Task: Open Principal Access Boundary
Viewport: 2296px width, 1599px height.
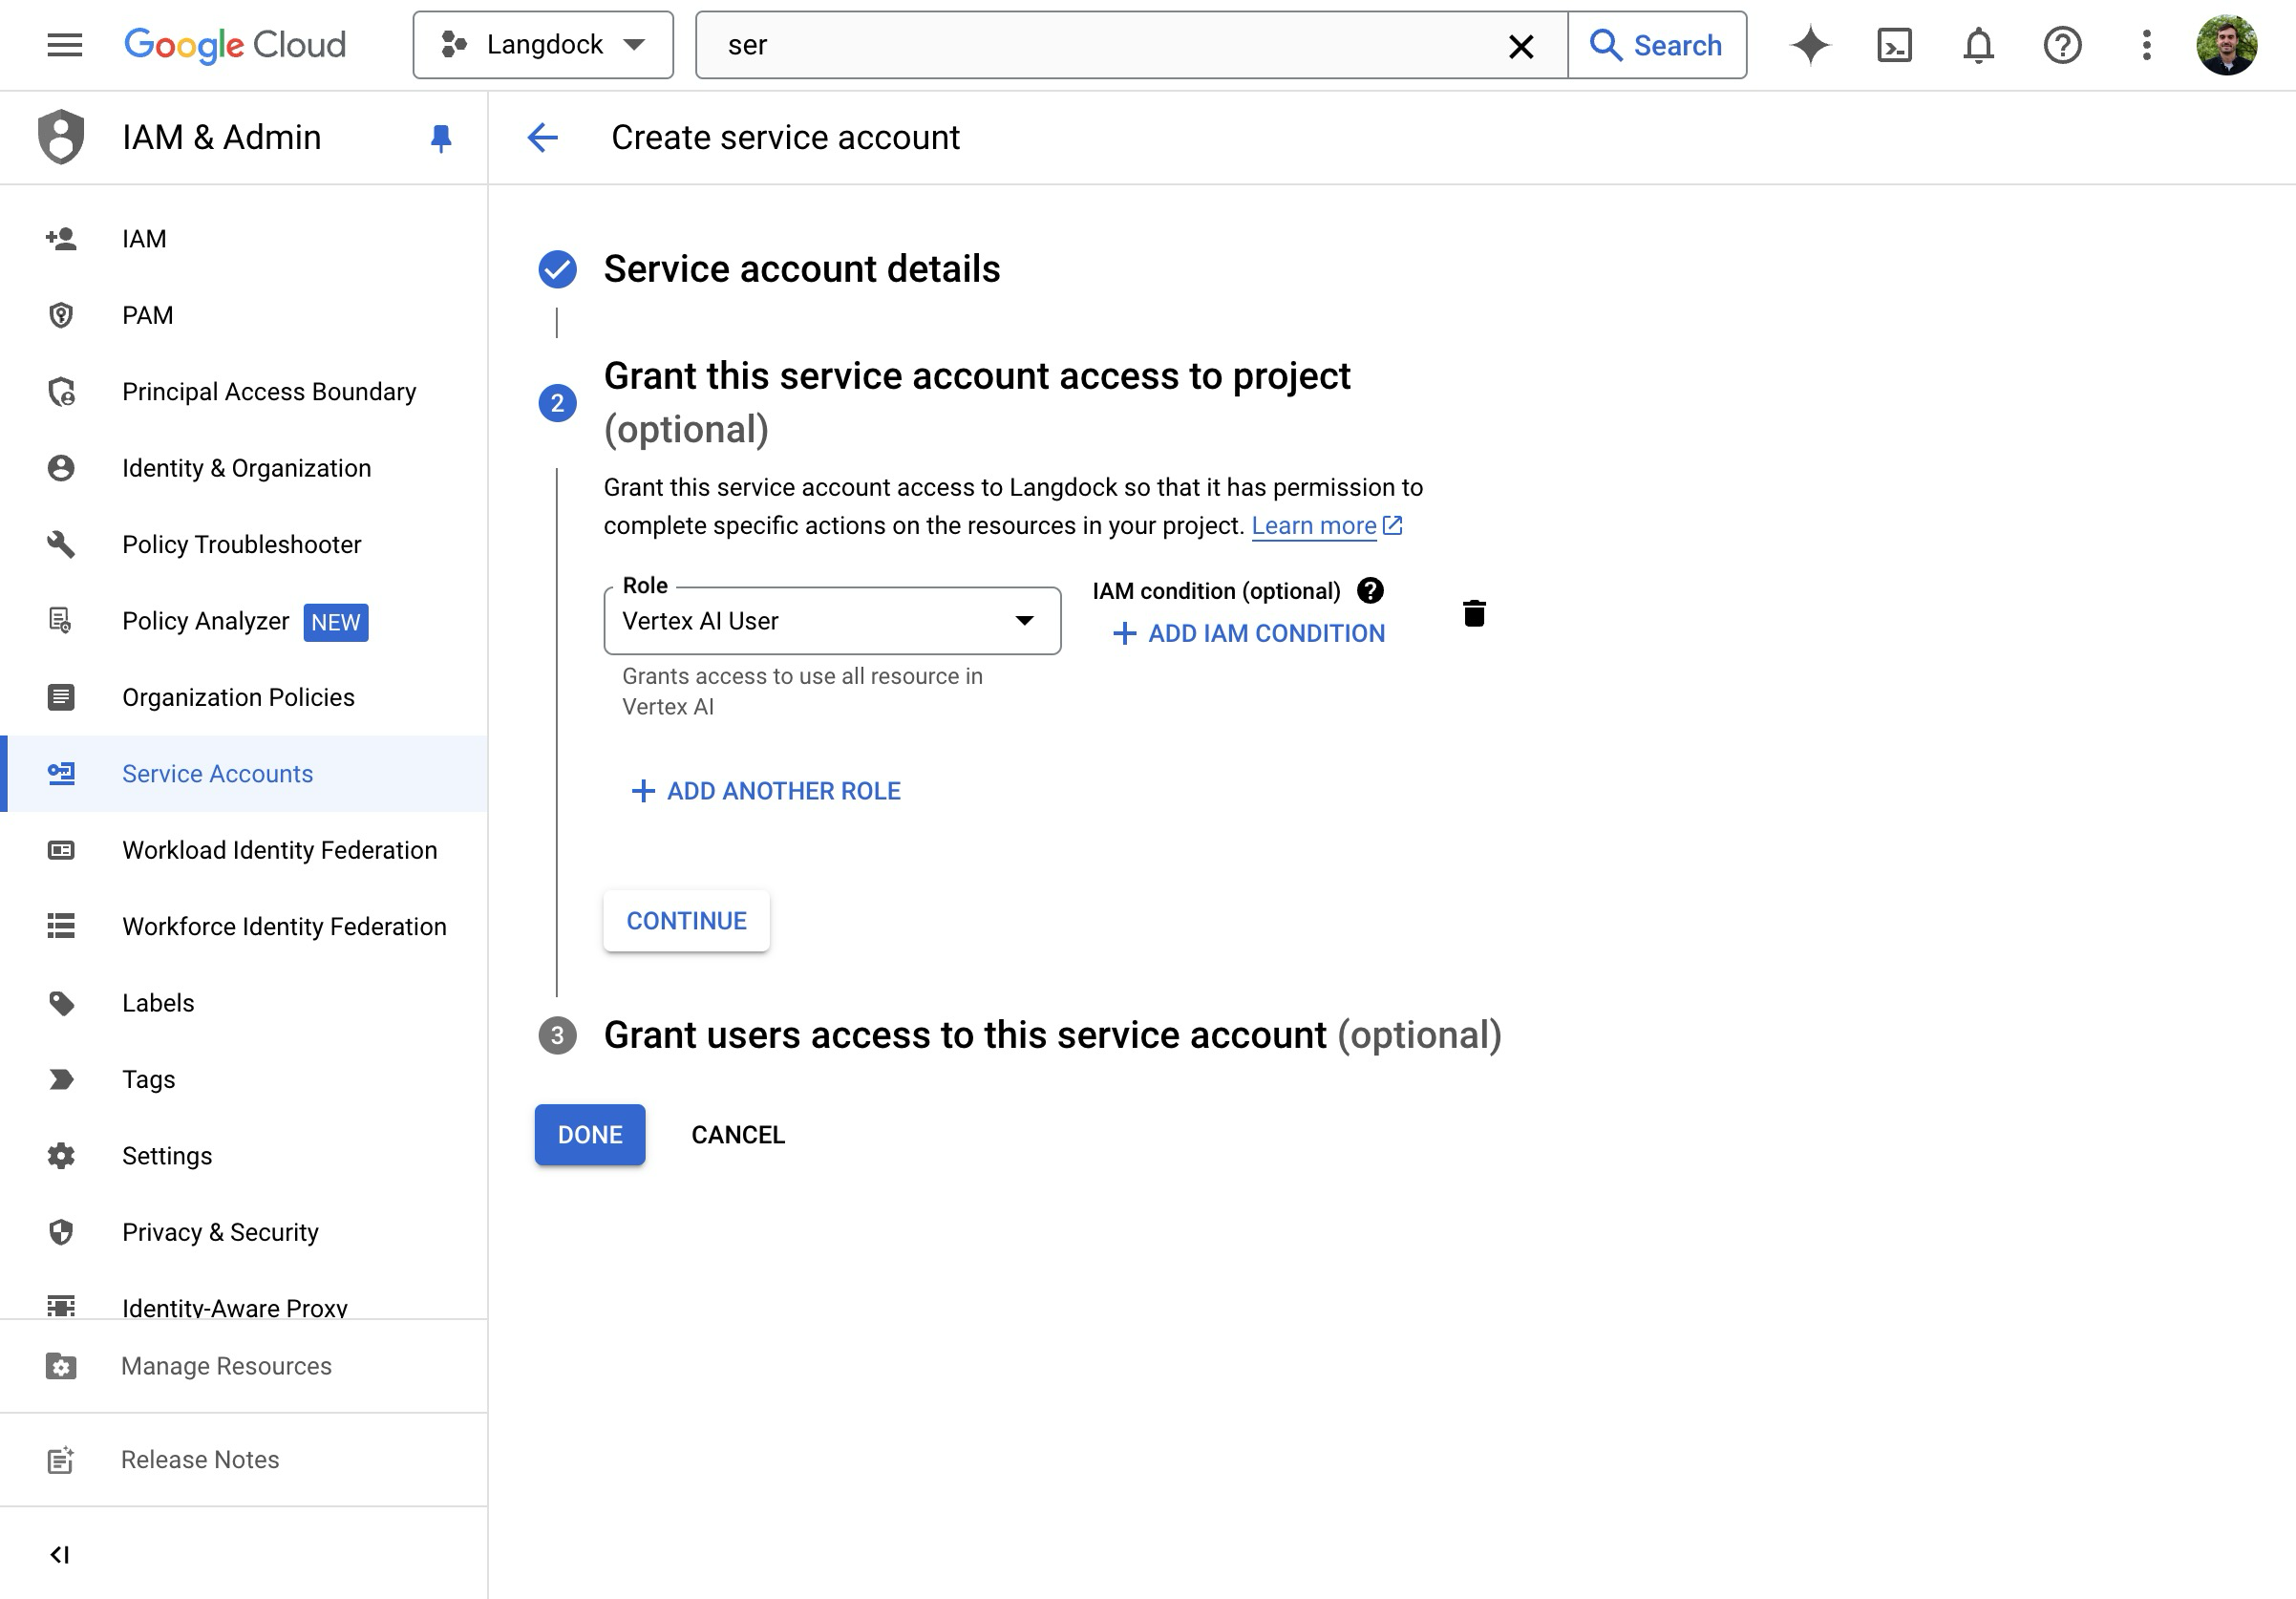Action: pos(244,391)
